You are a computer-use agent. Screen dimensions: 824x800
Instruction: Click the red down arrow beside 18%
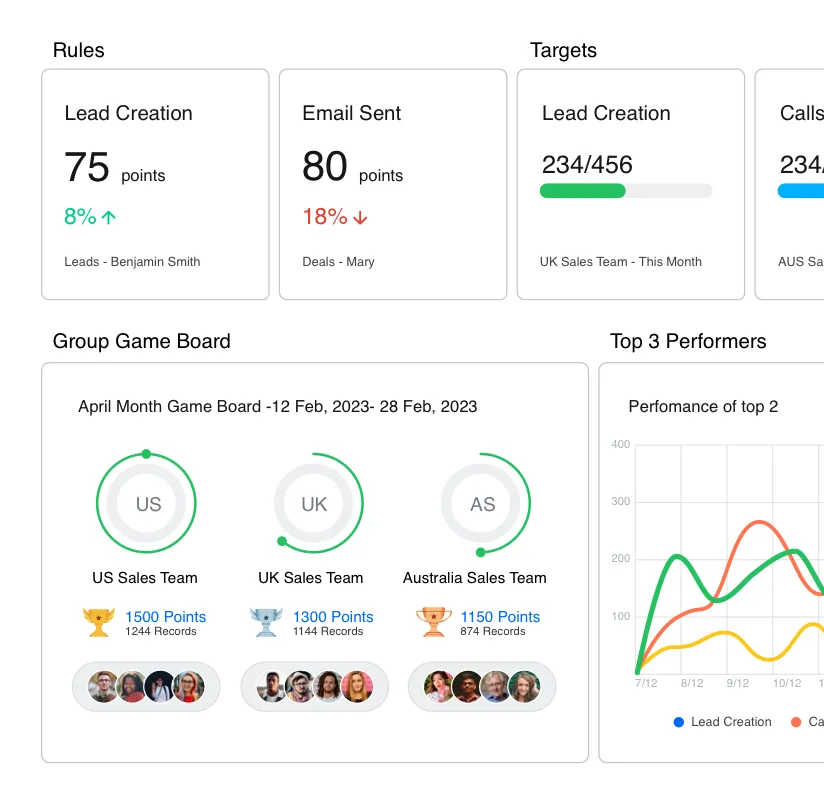(360, 217)
